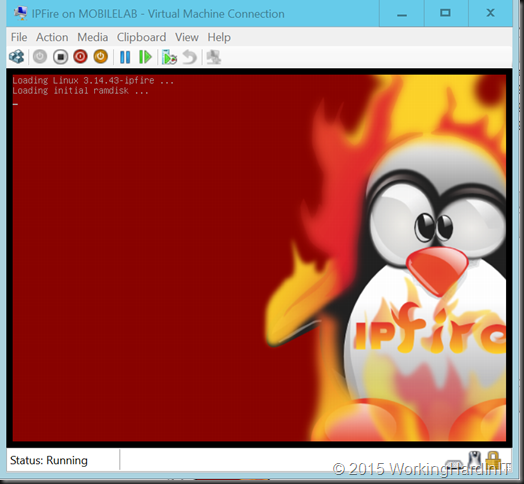Save the VM state with orange button

[x=101, y=57]
